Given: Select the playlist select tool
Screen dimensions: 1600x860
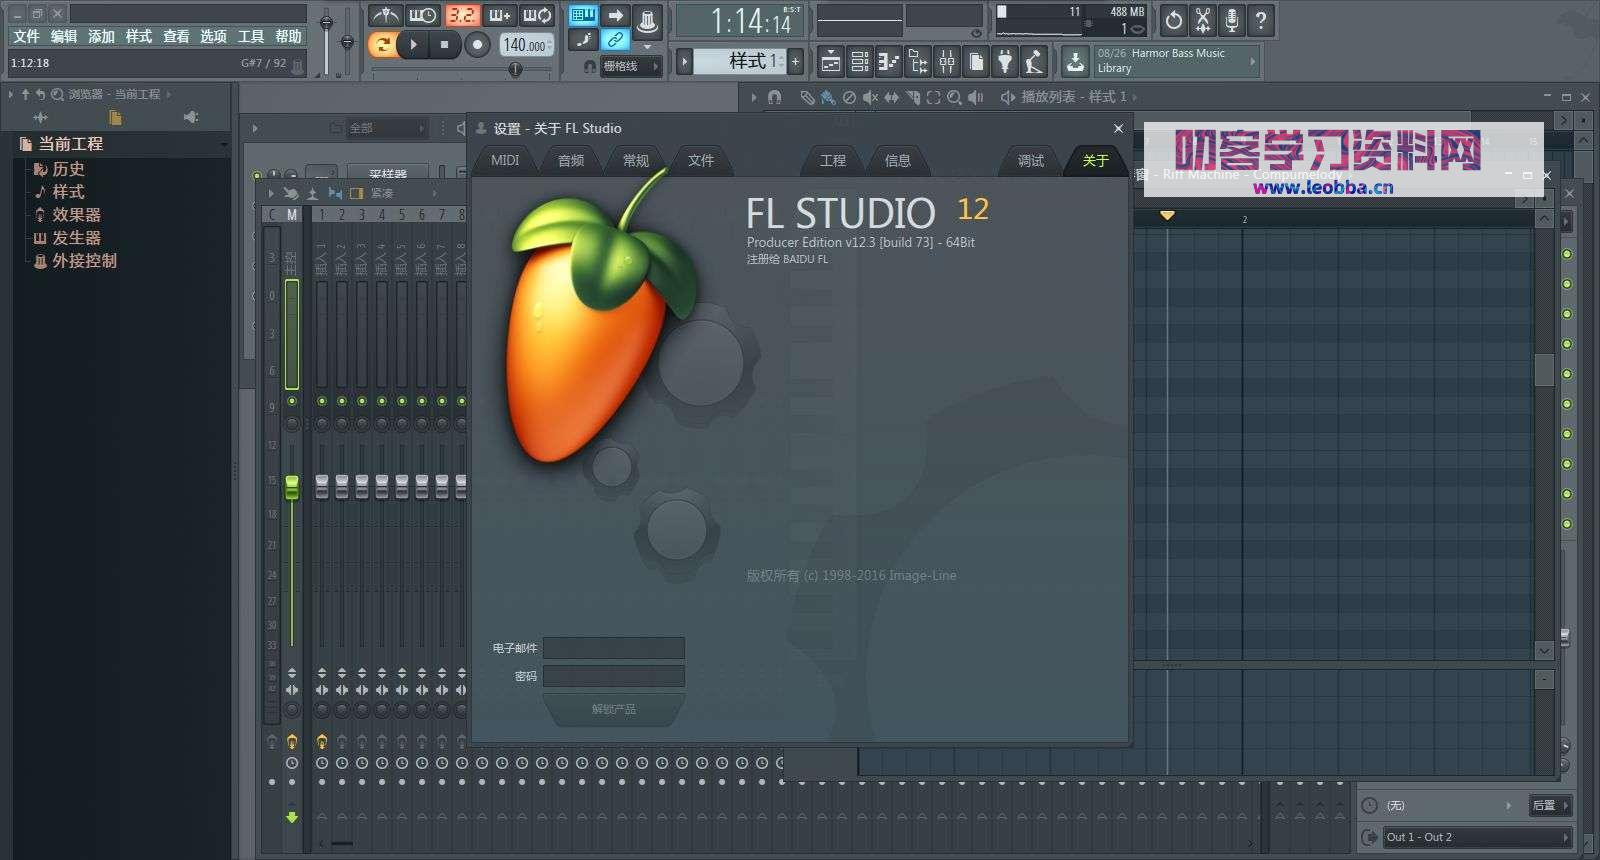Looking at the screenshot, I should 933,97.
